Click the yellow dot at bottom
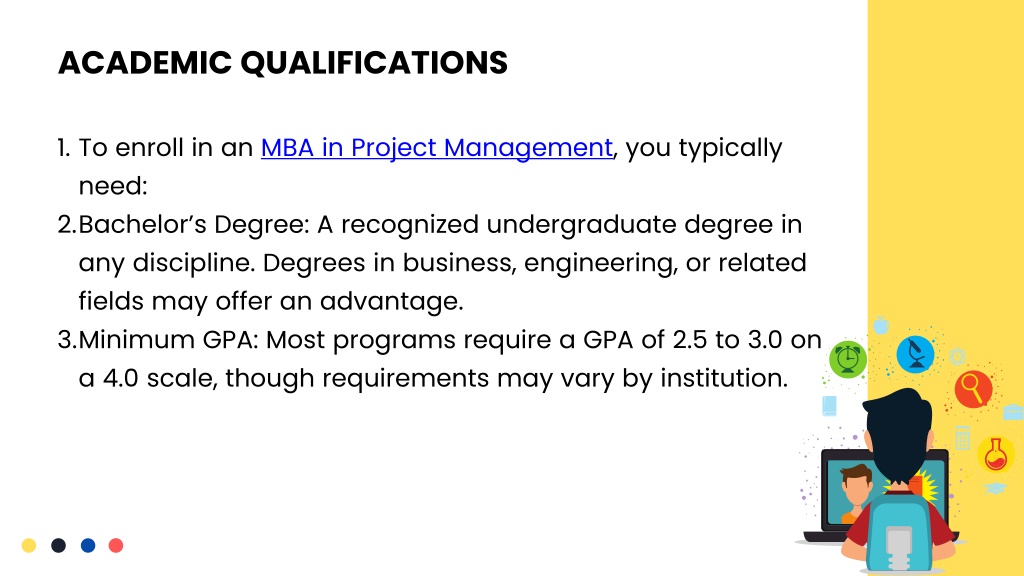This screenshot has width=1024, height=576. pos(29,545)
